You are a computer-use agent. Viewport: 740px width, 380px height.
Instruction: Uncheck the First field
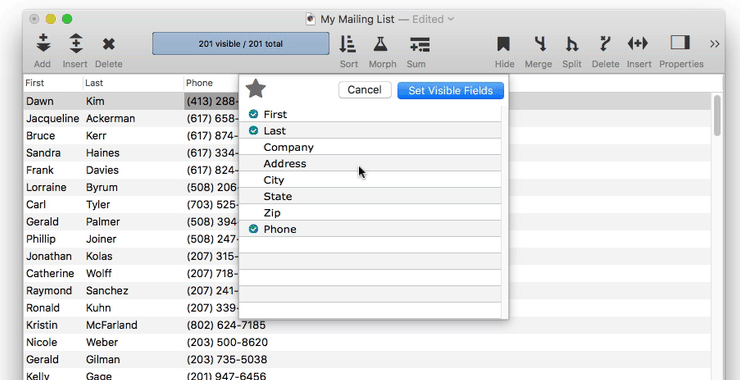click(253, 114)
